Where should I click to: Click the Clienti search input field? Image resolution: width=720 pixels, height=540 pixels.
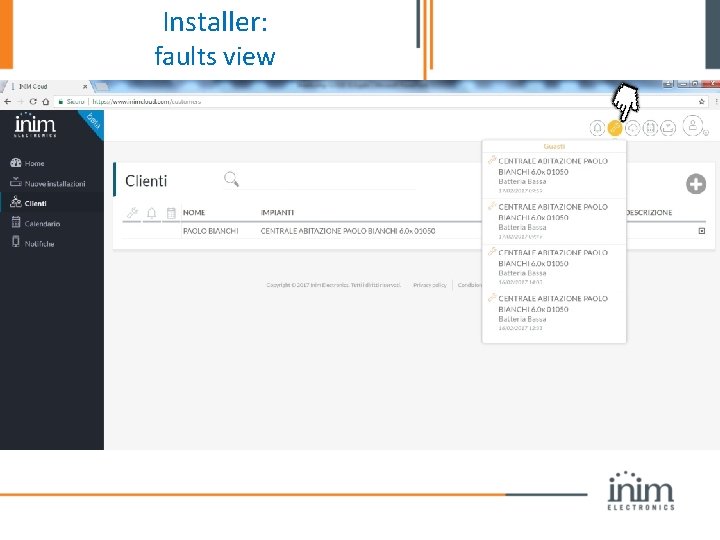pos(329,180)
